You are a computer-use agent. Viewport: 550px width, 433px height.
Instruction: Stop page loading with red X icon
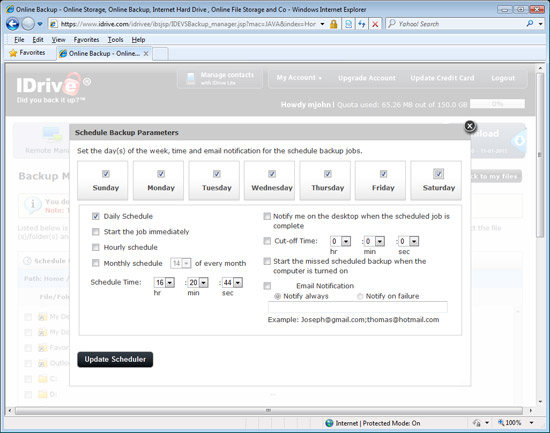[375, 24]
